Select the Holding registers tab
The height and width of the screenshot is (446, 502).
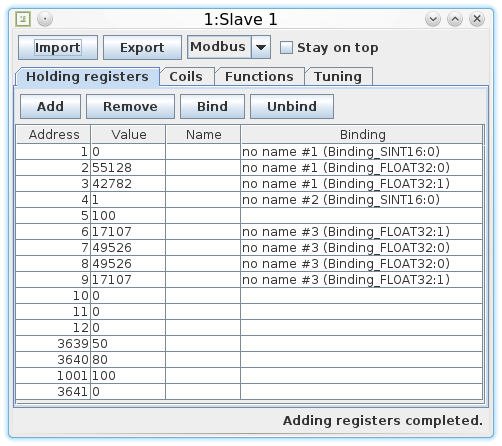point(87,77)
